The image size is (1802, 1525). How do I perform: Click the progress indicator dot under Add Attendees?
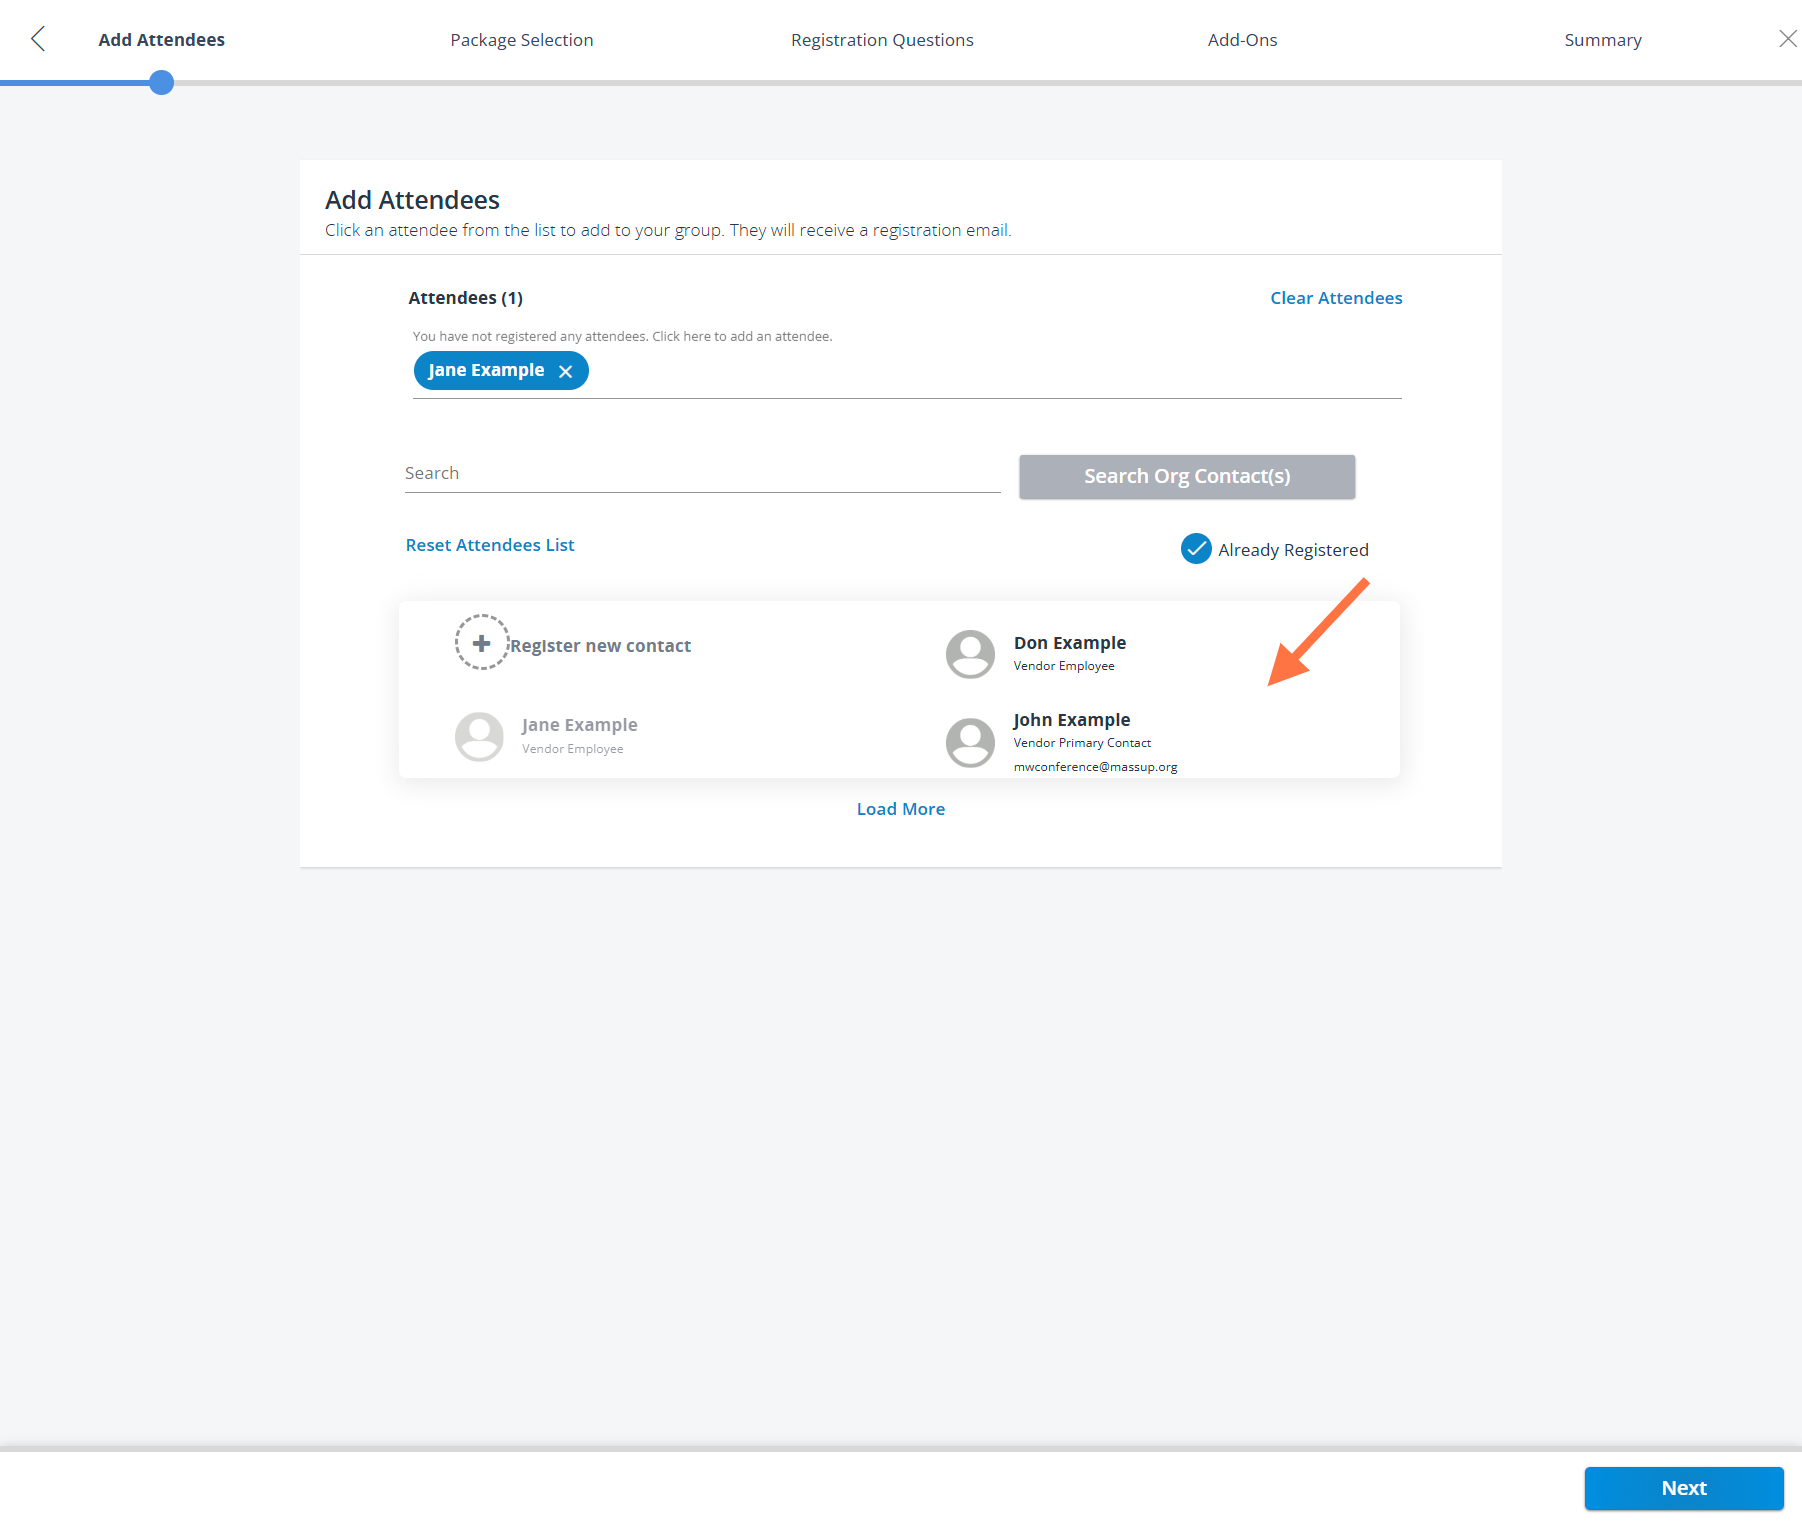[x=161, y=82]
